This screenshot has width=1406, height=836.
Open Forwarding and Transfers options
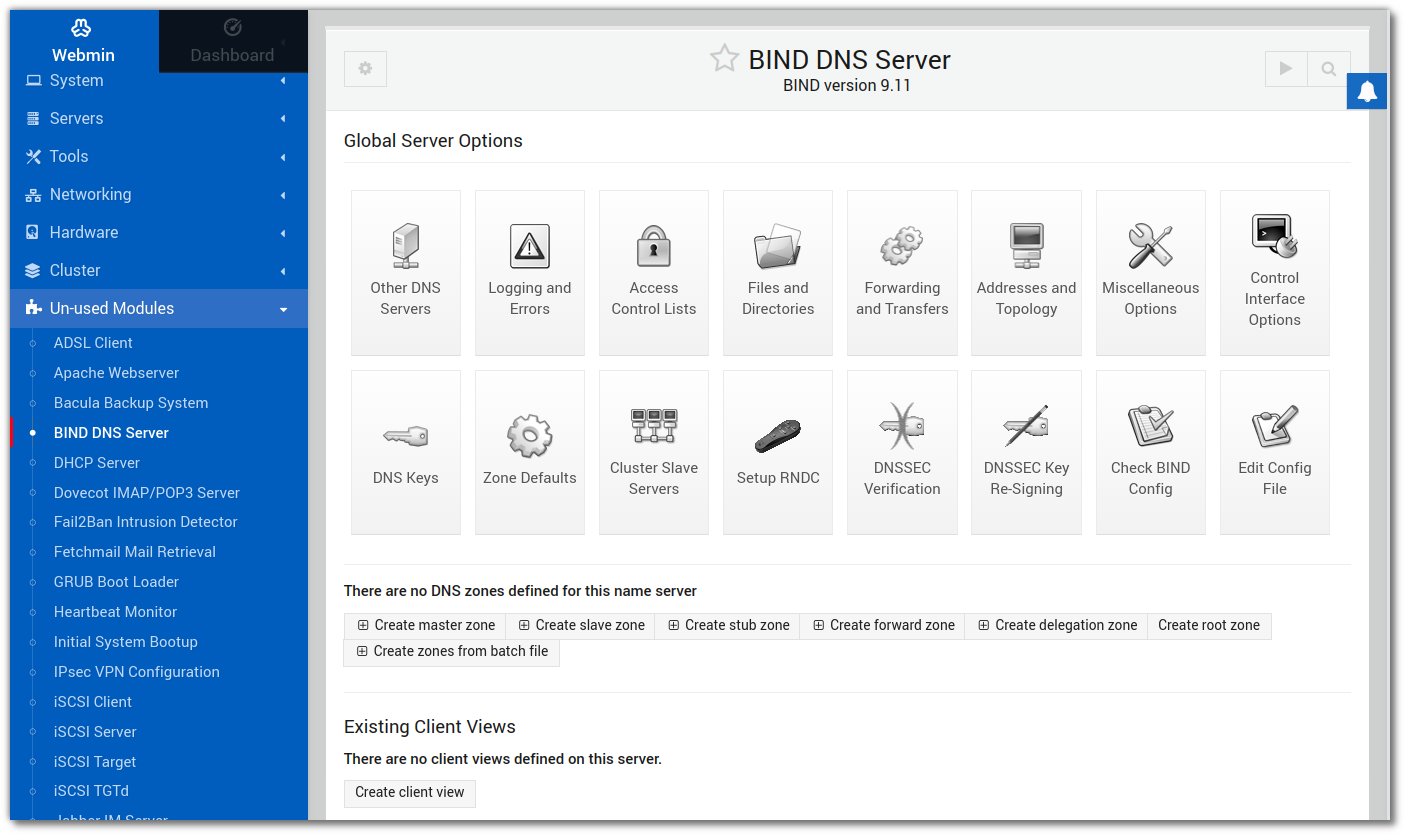pyautogui.click(x=902, y=272)
